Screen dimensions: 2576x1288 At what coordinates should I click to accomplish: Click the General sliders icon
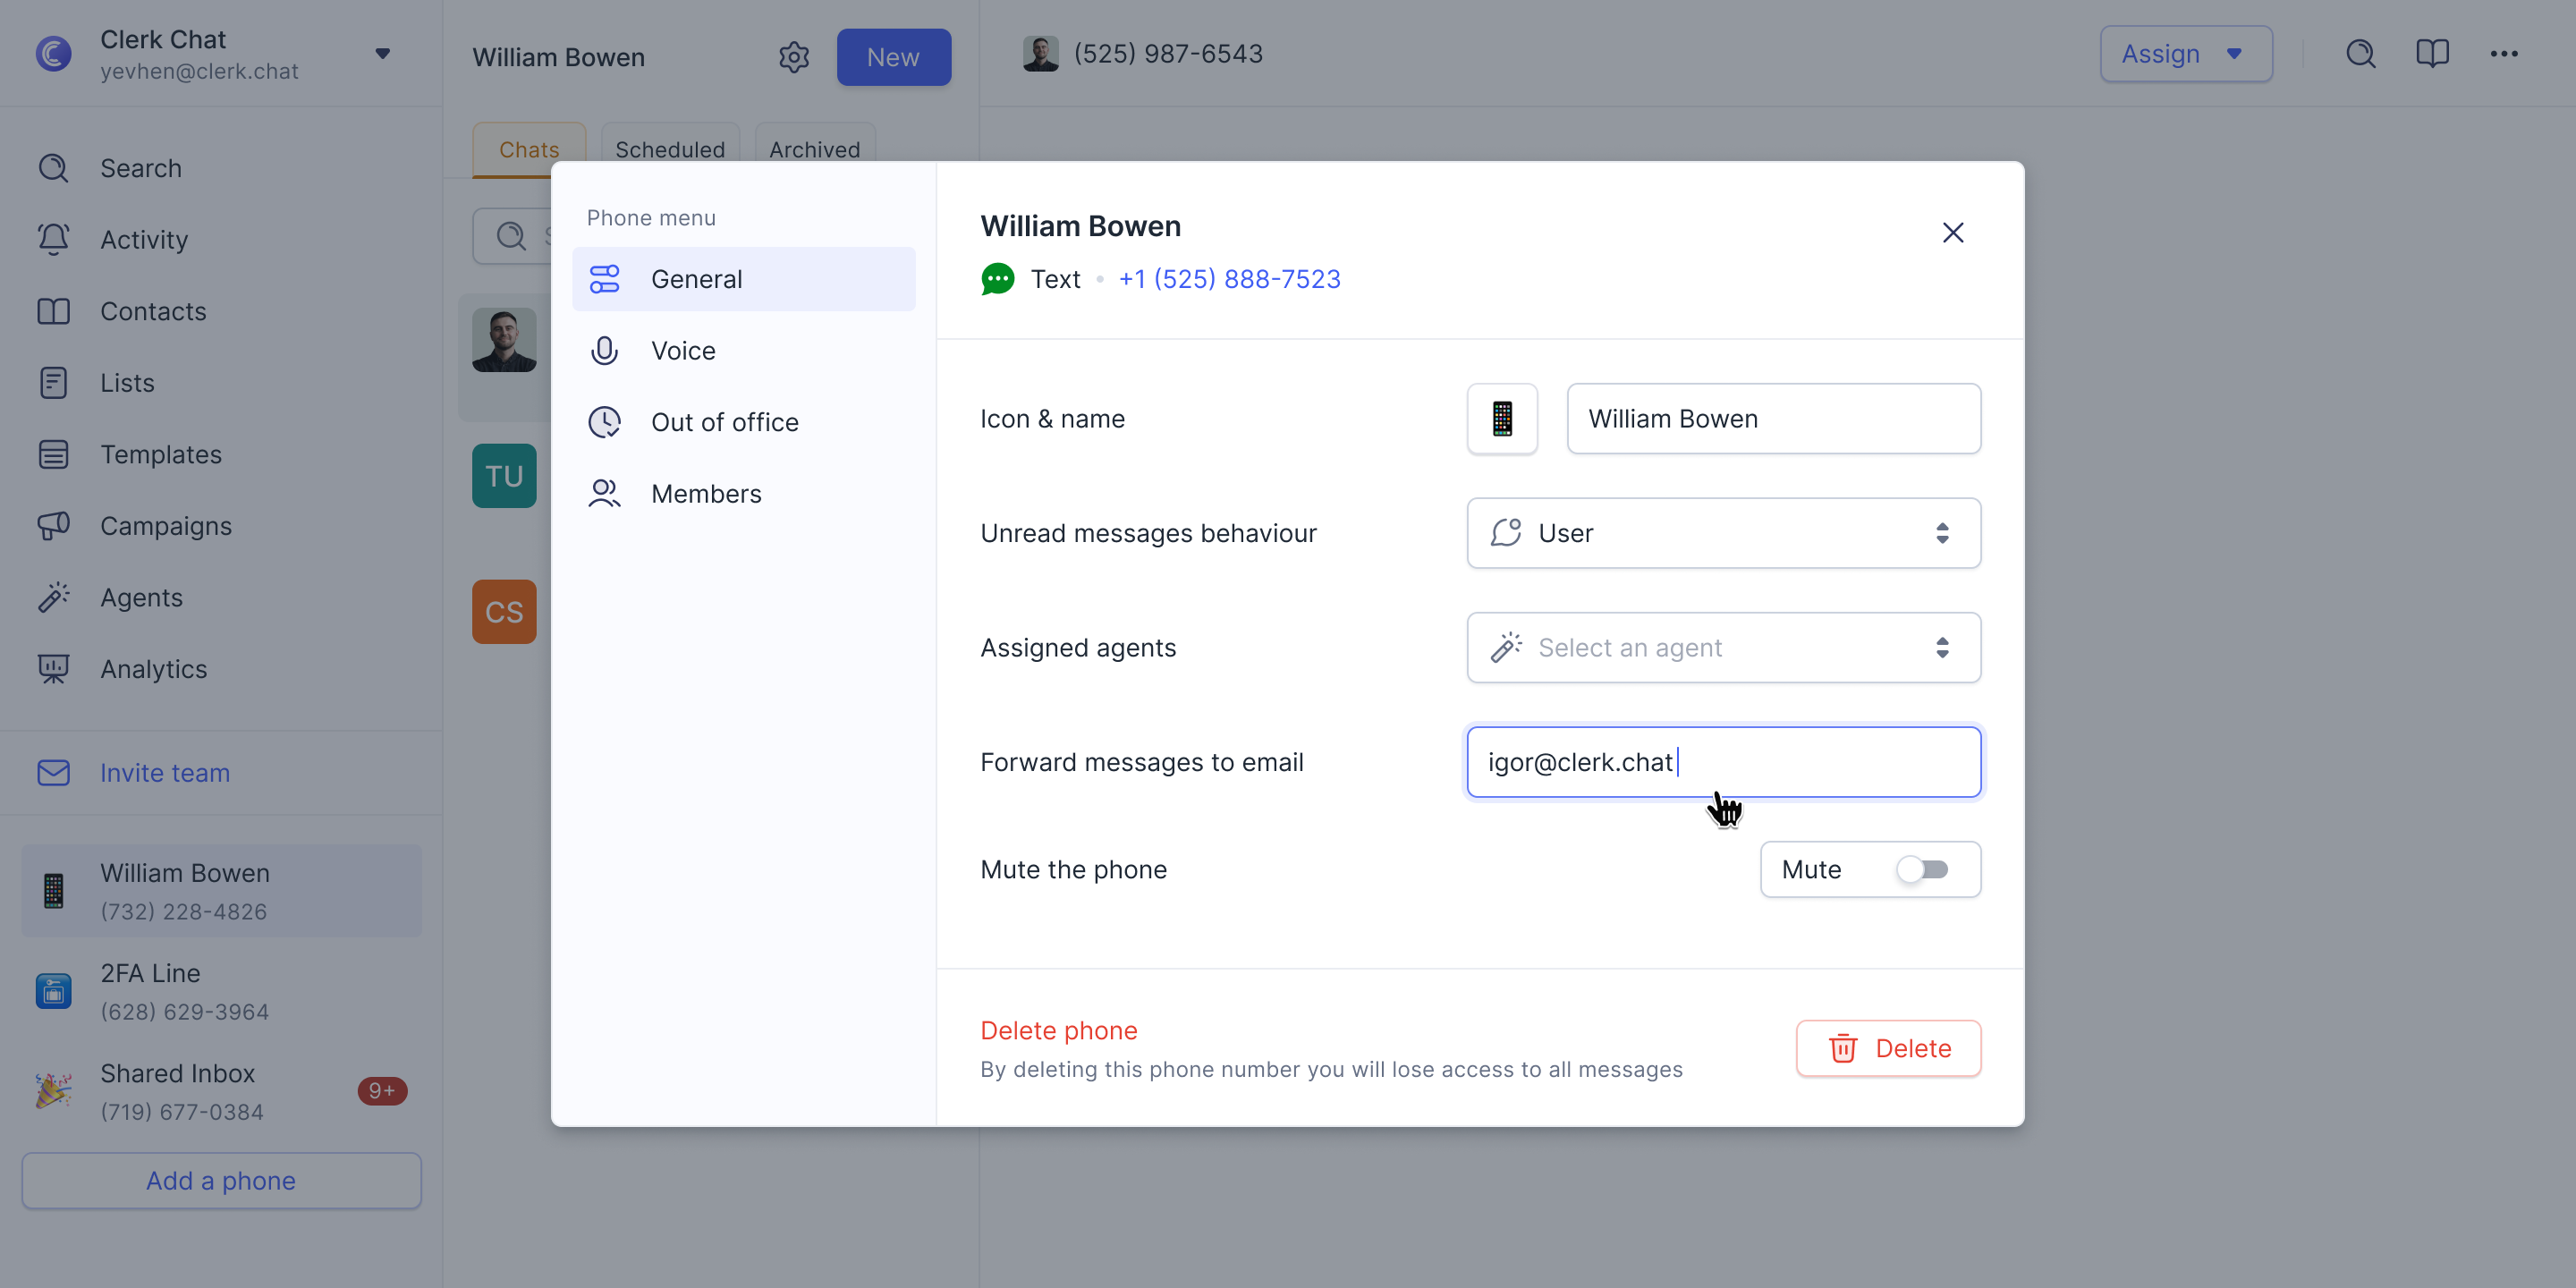pos(605,279)
